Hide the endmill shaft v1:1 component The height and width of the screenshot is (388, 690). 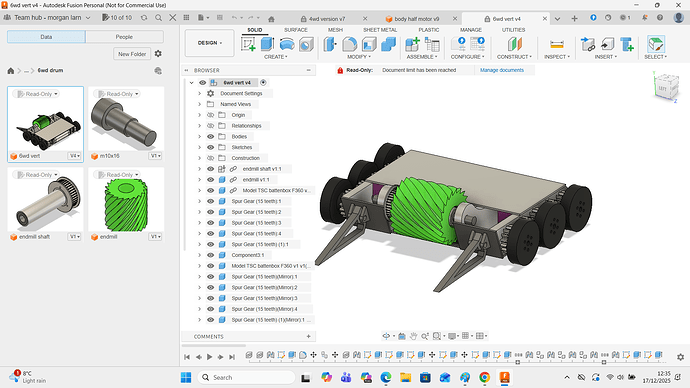pos(210,169)
